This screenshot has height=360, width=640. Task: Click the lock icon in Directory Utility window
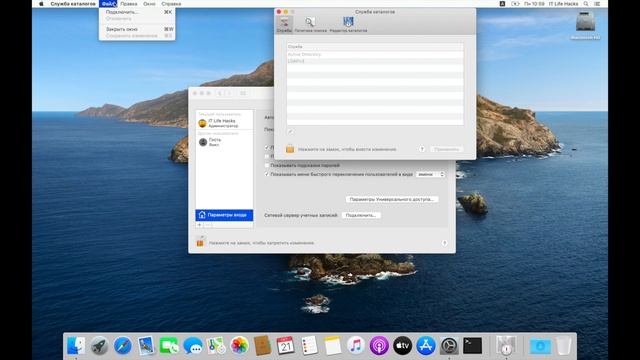[x=290, y=149]
